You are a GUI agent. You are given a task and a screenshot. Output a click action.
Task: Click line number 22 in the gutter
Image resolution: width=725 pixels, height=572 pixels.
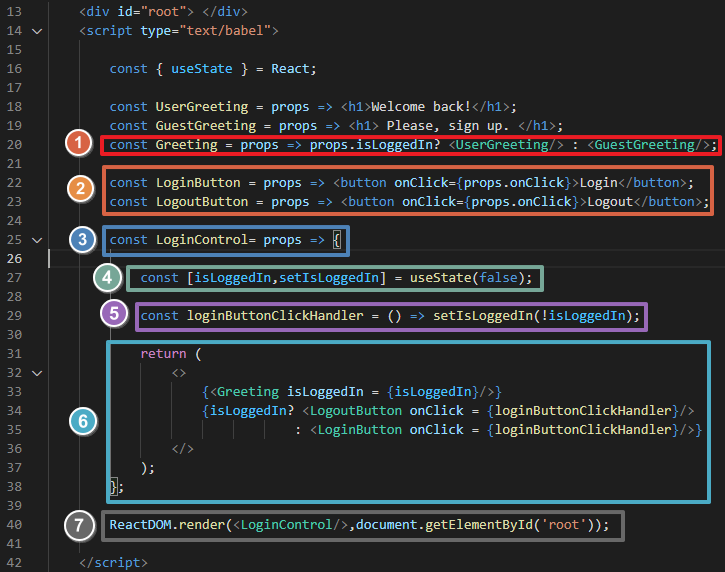click(14, 183)
